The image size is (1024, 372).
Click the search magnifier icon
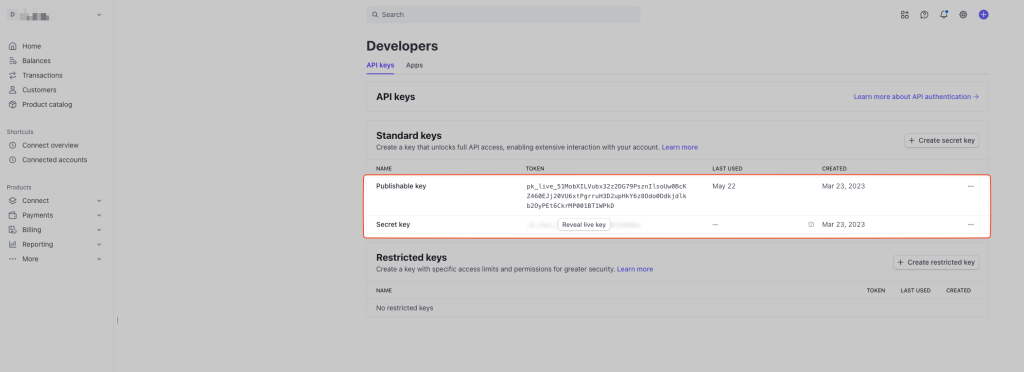[375, 14]
